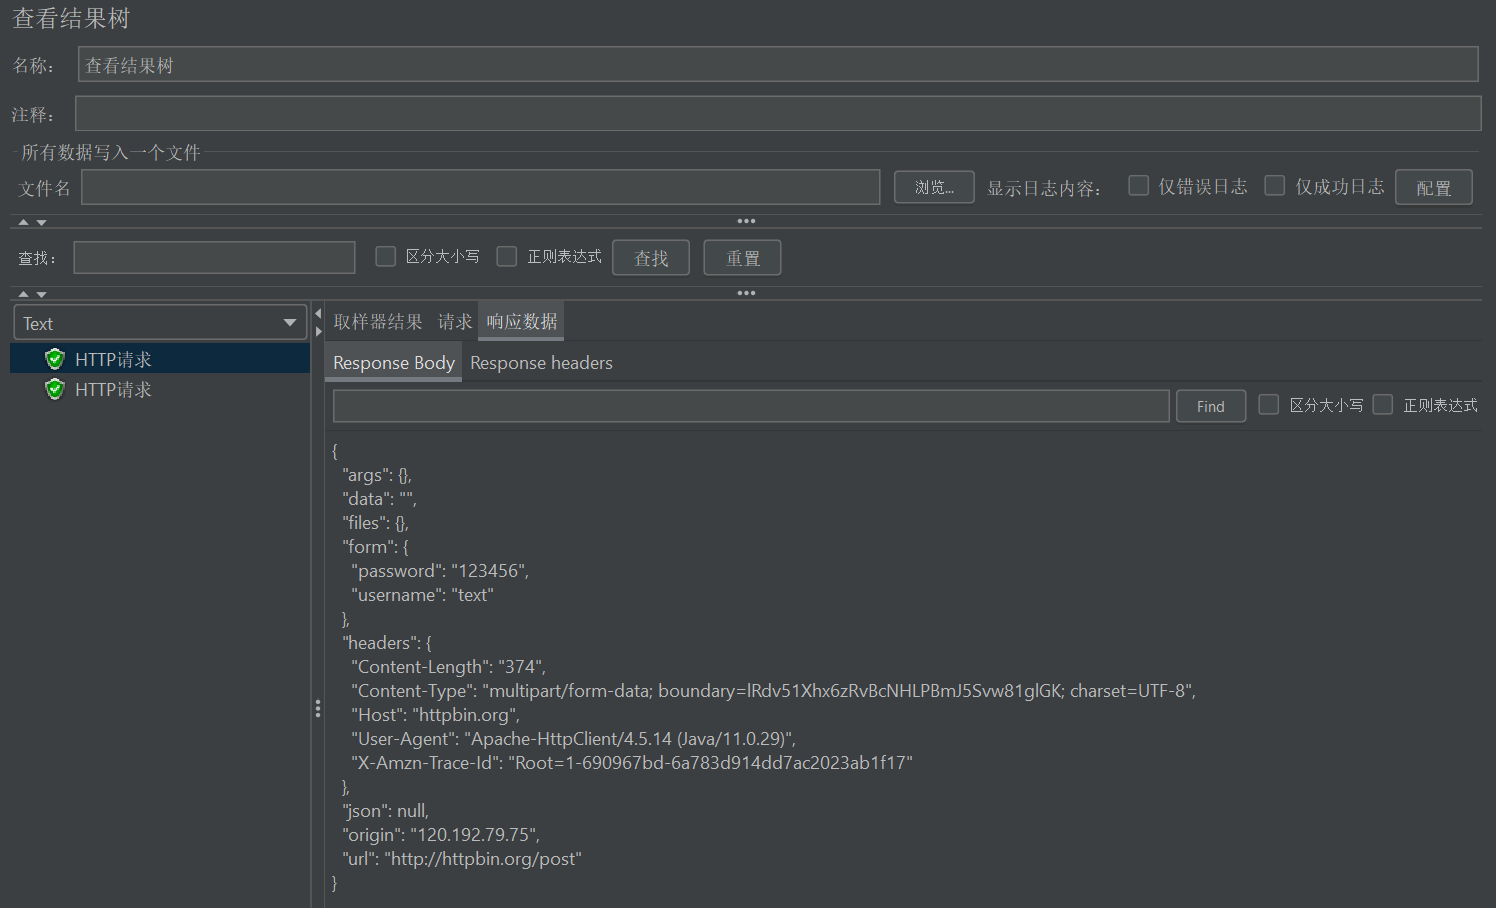Click the Find button in response panel

(x=1211, y=406)
